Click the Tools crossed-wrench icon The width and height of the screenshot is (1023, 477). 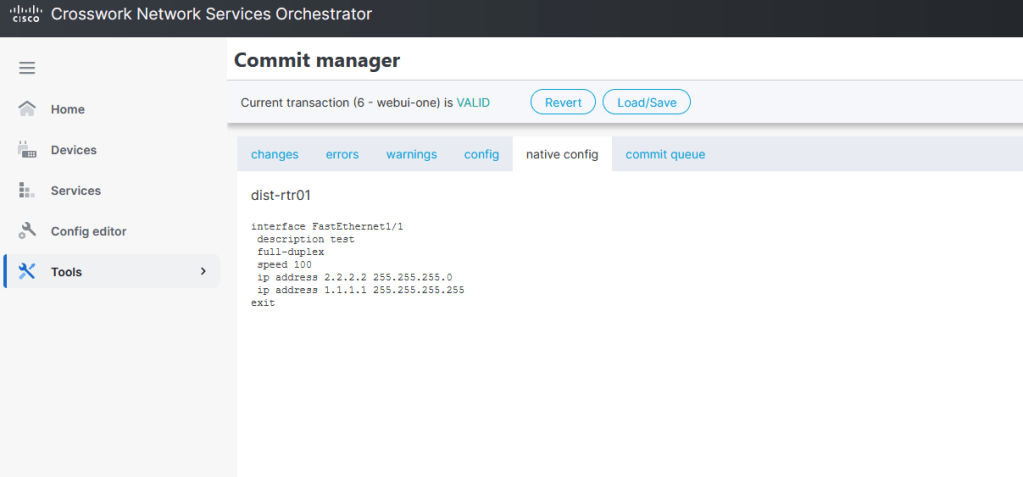[27, 271]
